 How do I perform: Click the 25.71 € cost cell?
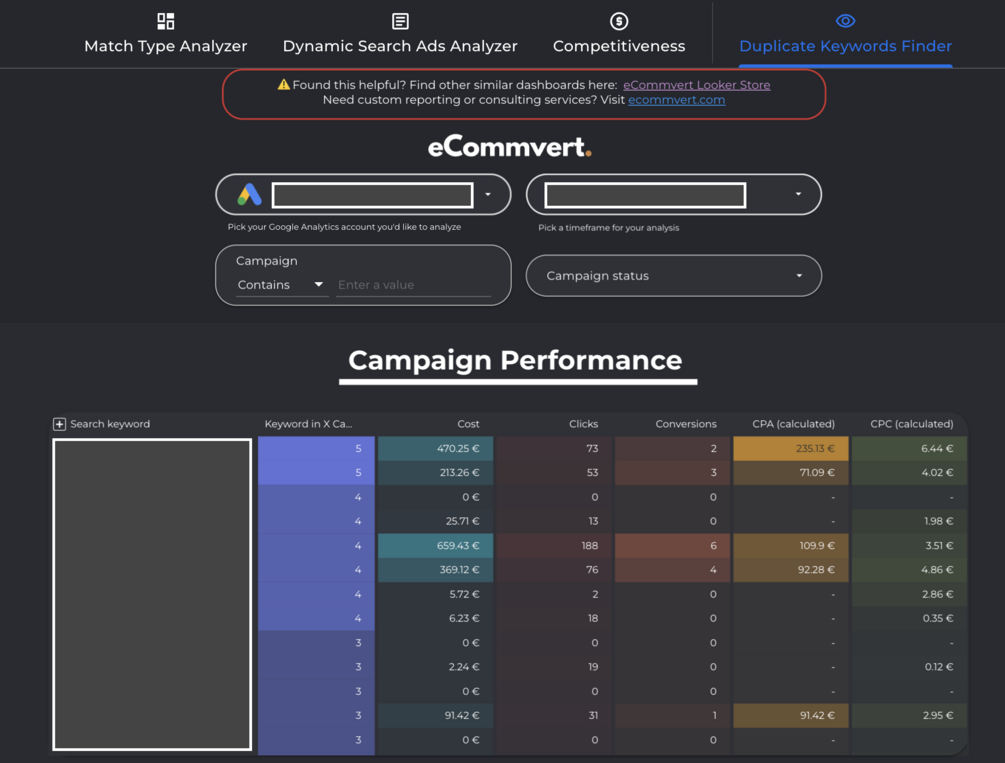(436, 521)
